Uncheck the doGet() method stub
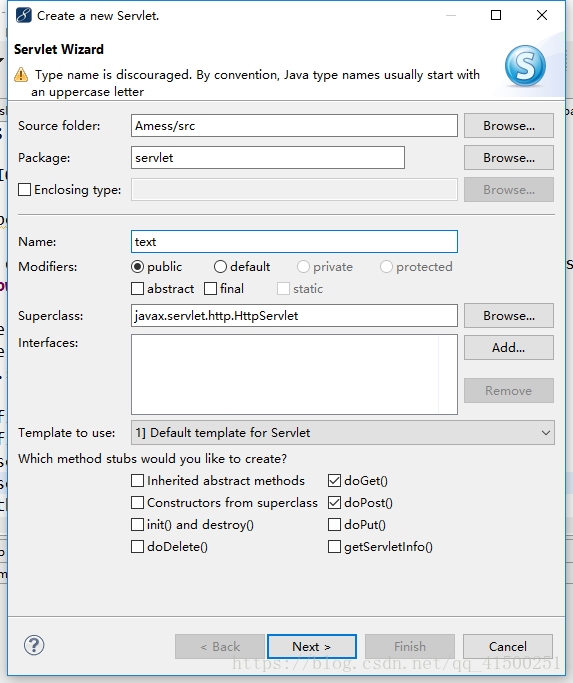Screen dimensions: 573x683 click(334, 480)
